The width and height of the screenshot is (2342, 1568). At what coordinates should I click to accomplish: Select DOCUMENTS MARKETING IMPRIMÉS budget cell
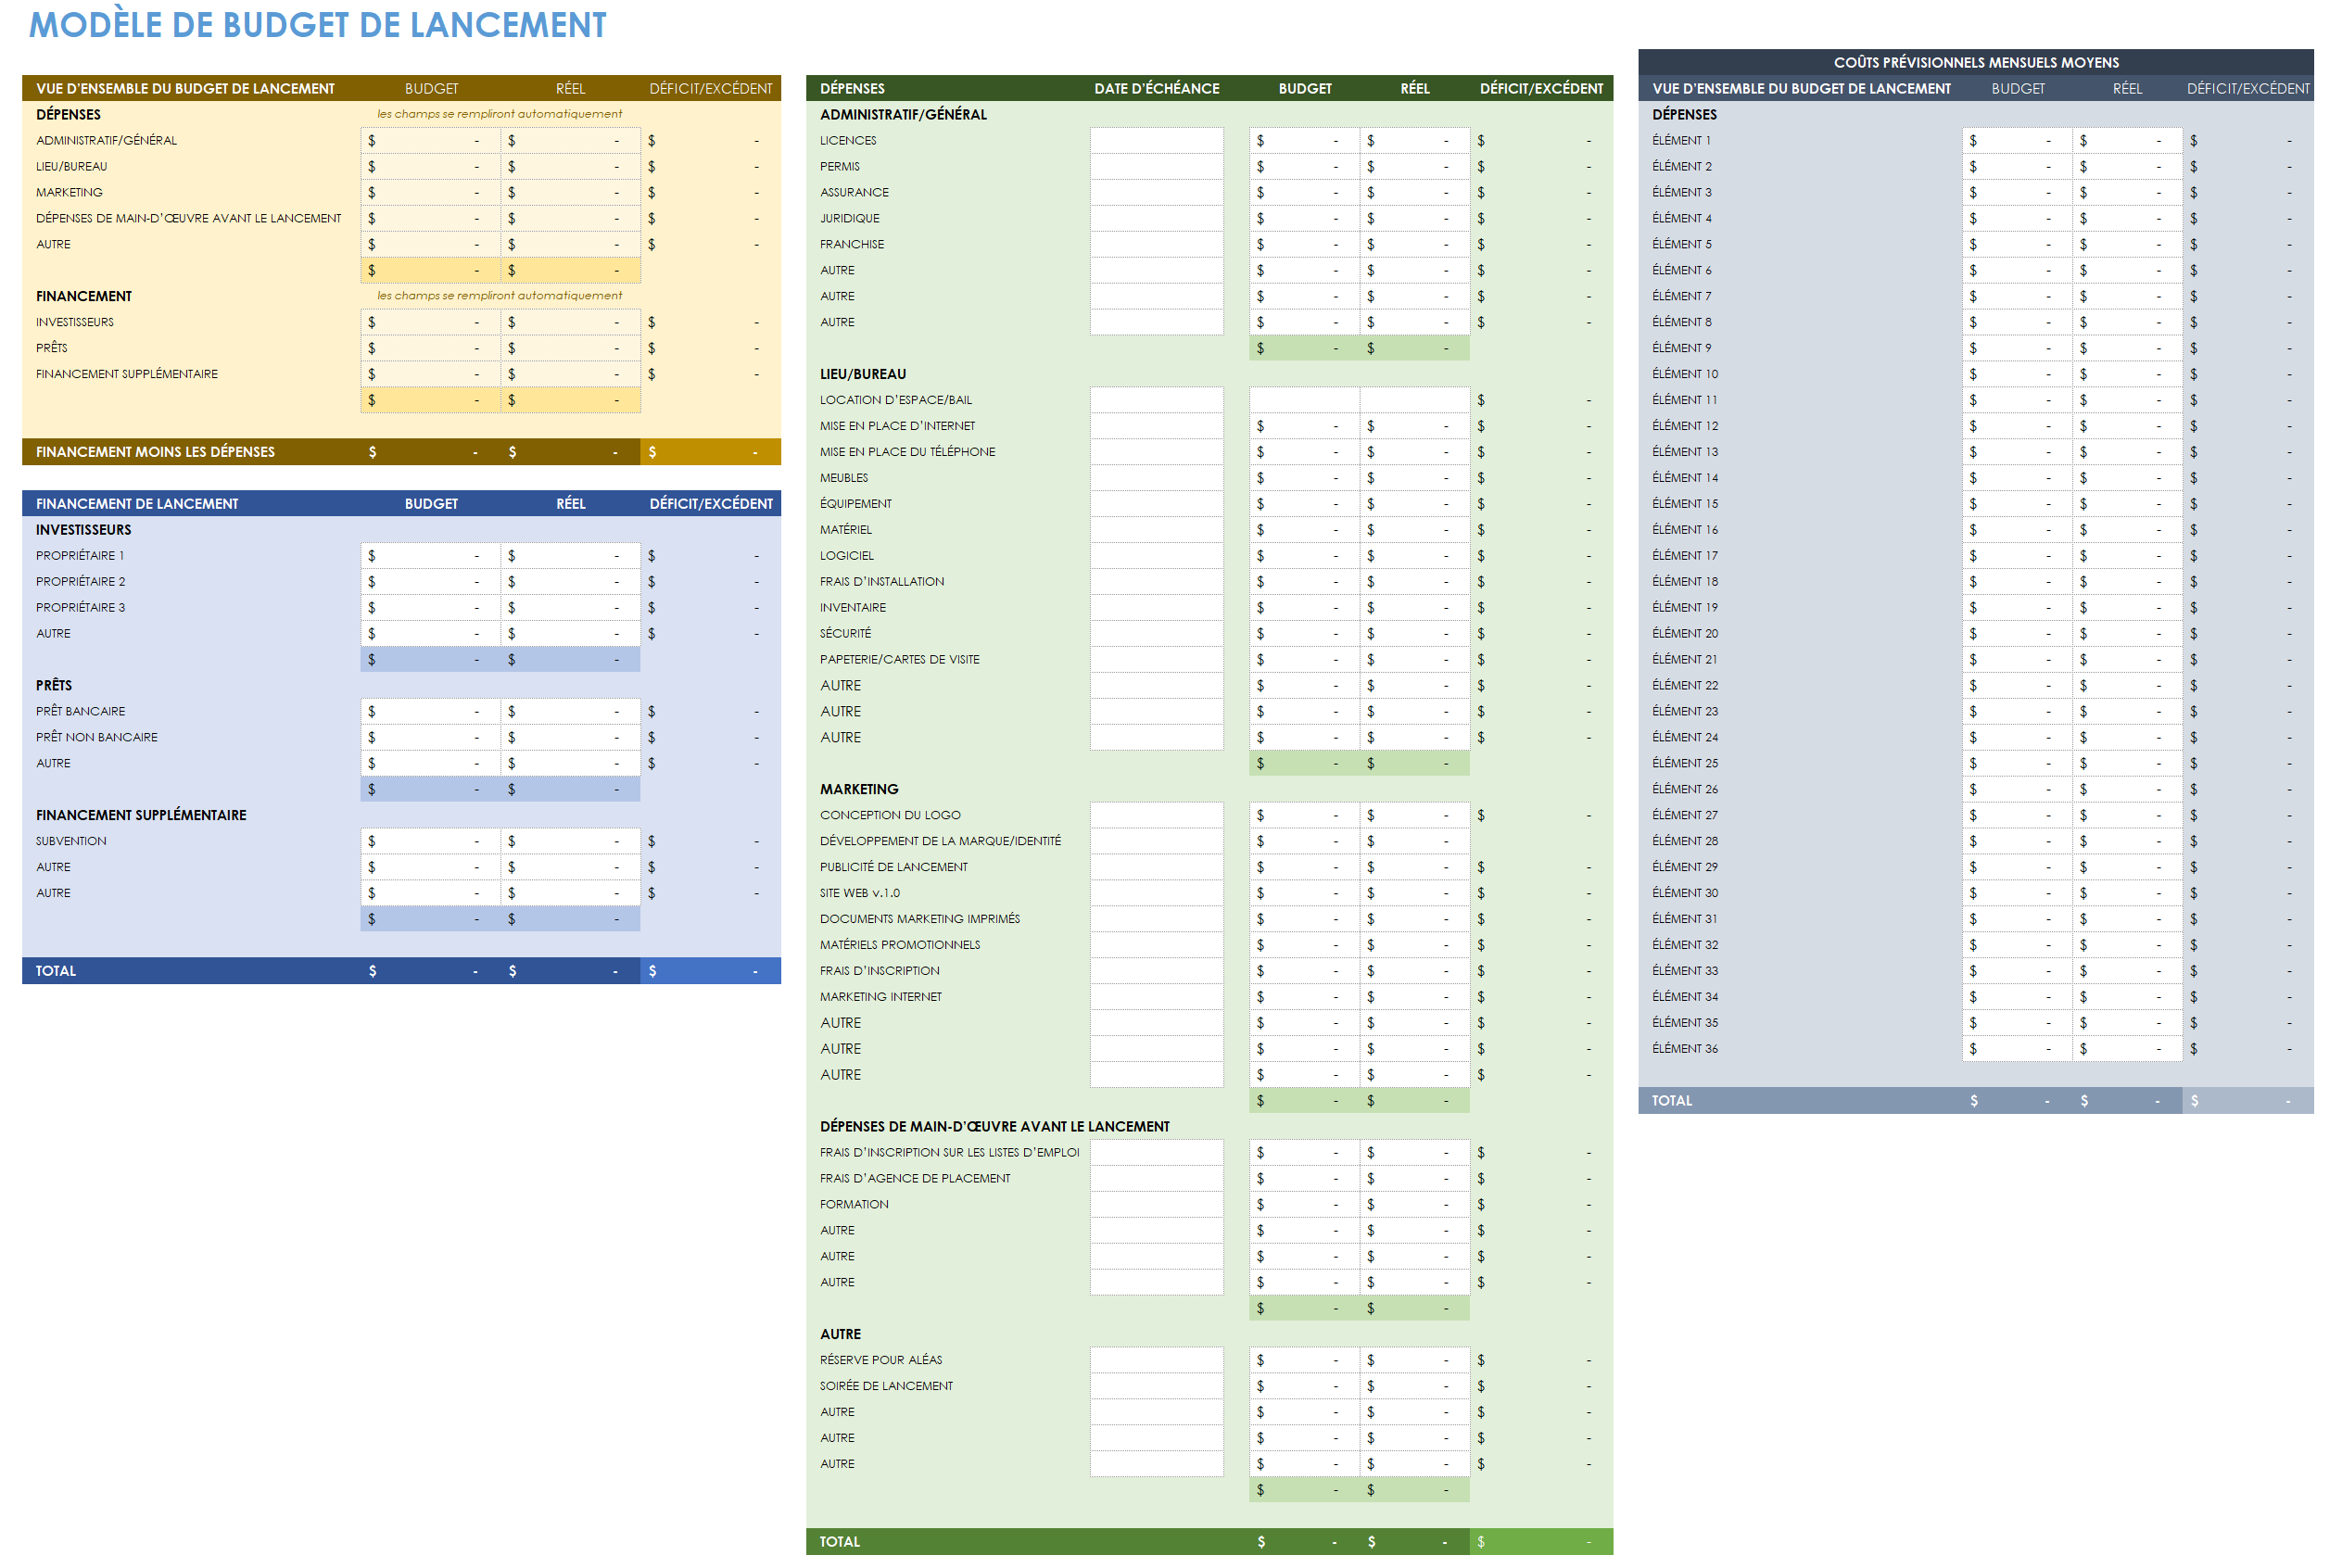click(x=1304, y=920)
